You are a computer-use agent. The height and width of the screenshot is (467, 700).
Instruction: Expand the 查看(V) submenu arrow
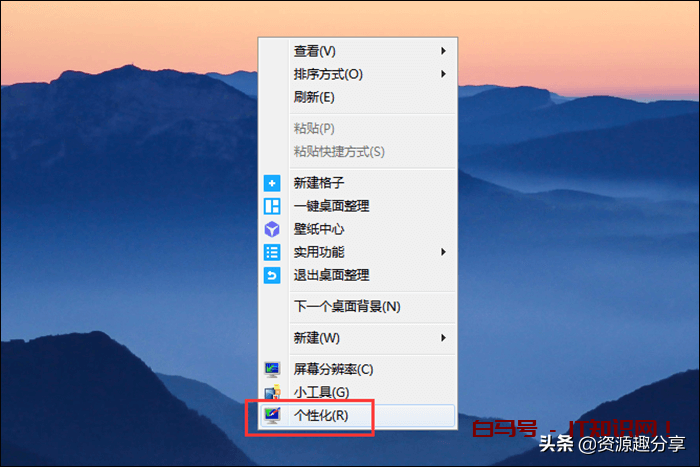pos(443,51)
